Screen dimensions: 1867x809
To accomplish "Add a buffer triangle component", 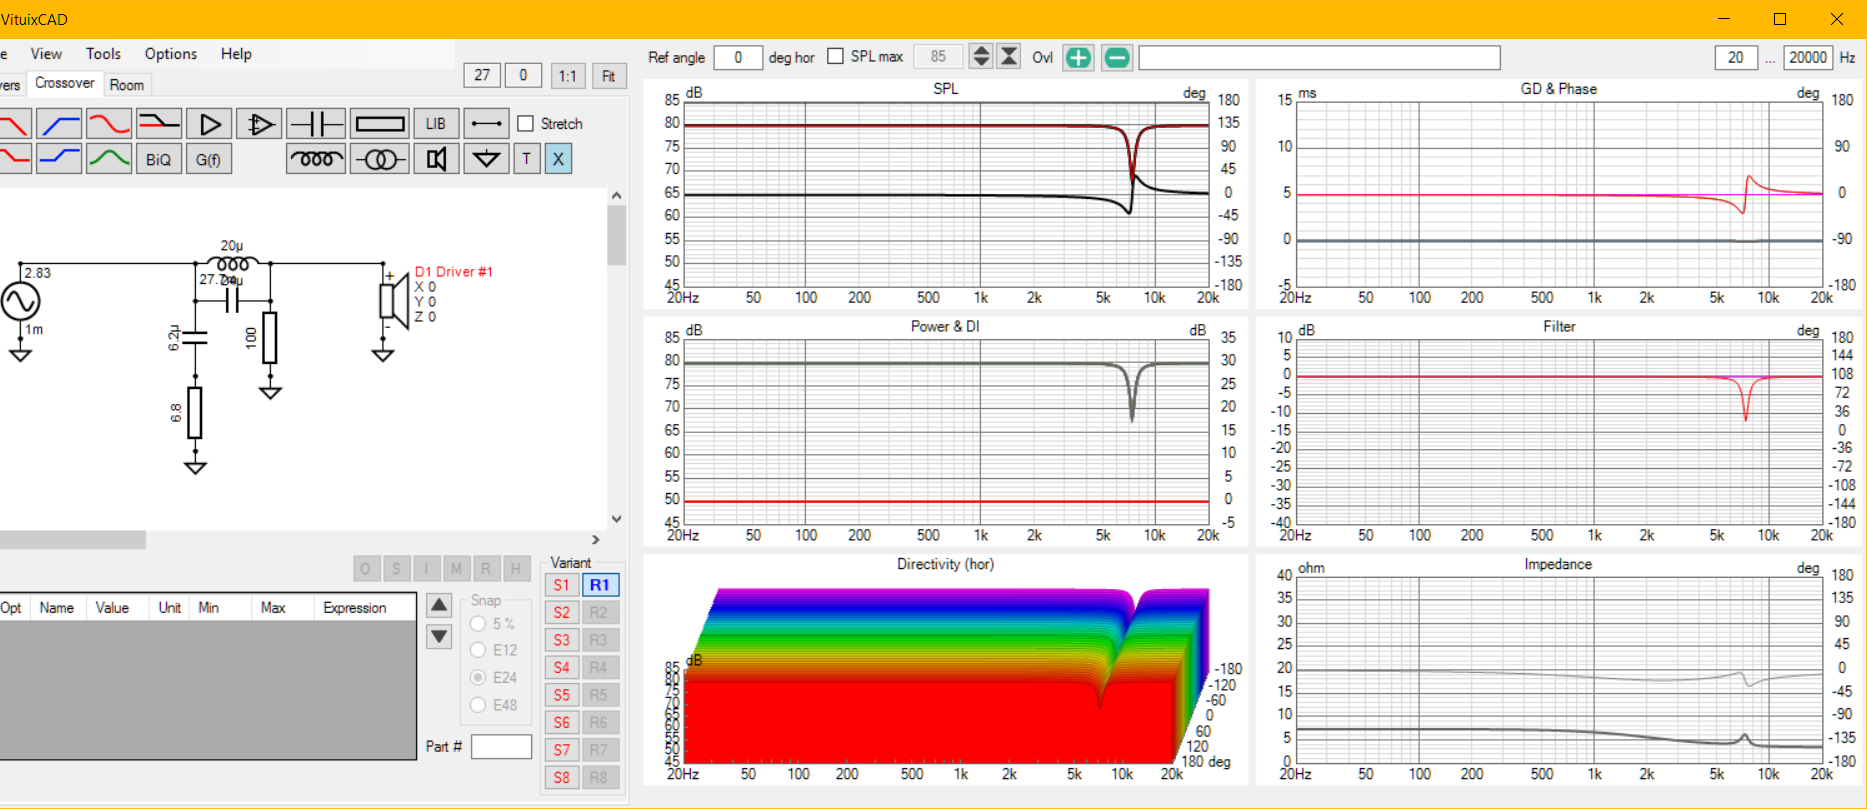I will 209,124.
